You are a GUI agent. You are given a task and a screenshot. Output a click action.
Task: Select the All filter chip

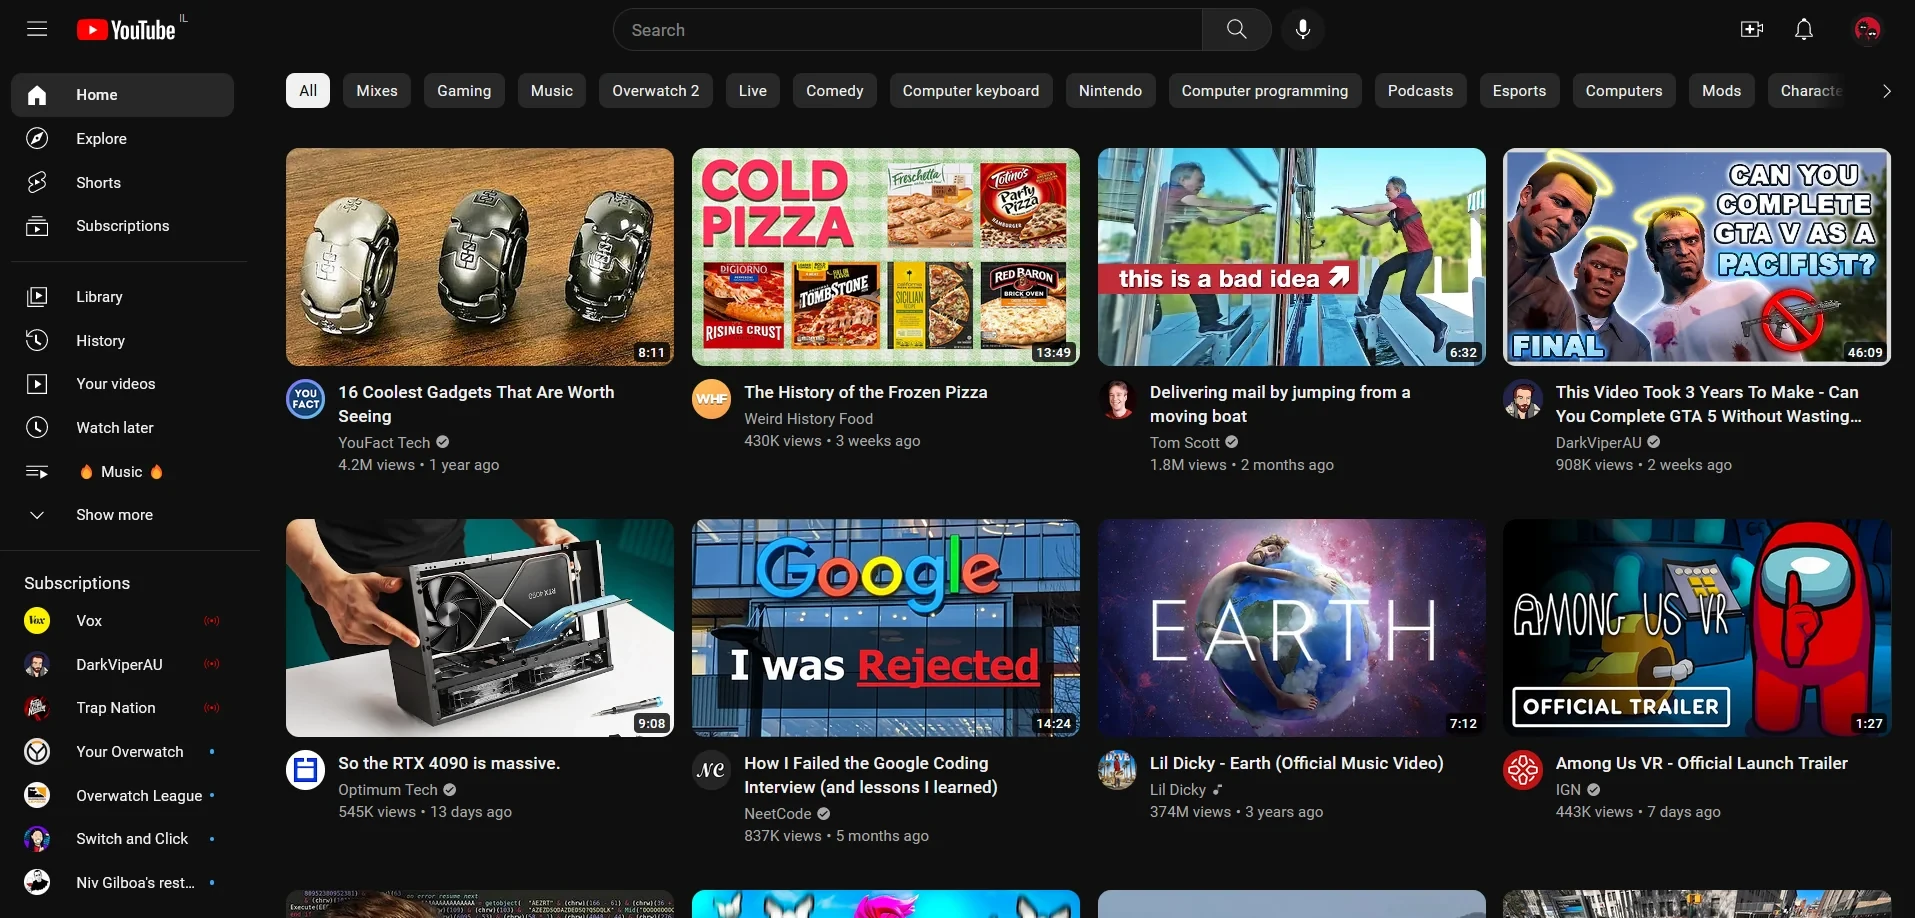click(307, 90)
